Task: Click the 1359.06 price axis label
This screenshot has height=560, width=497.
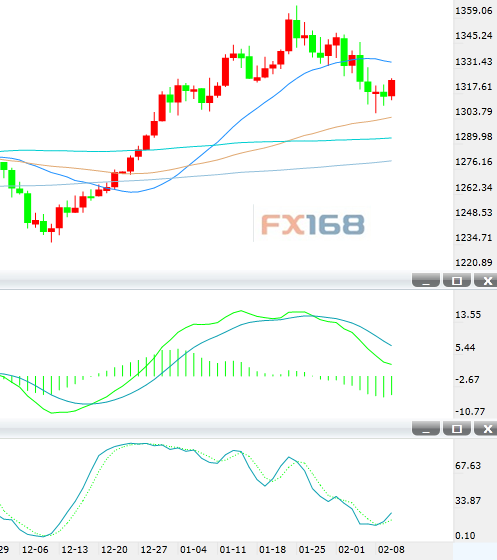Action: click(473, 11)
